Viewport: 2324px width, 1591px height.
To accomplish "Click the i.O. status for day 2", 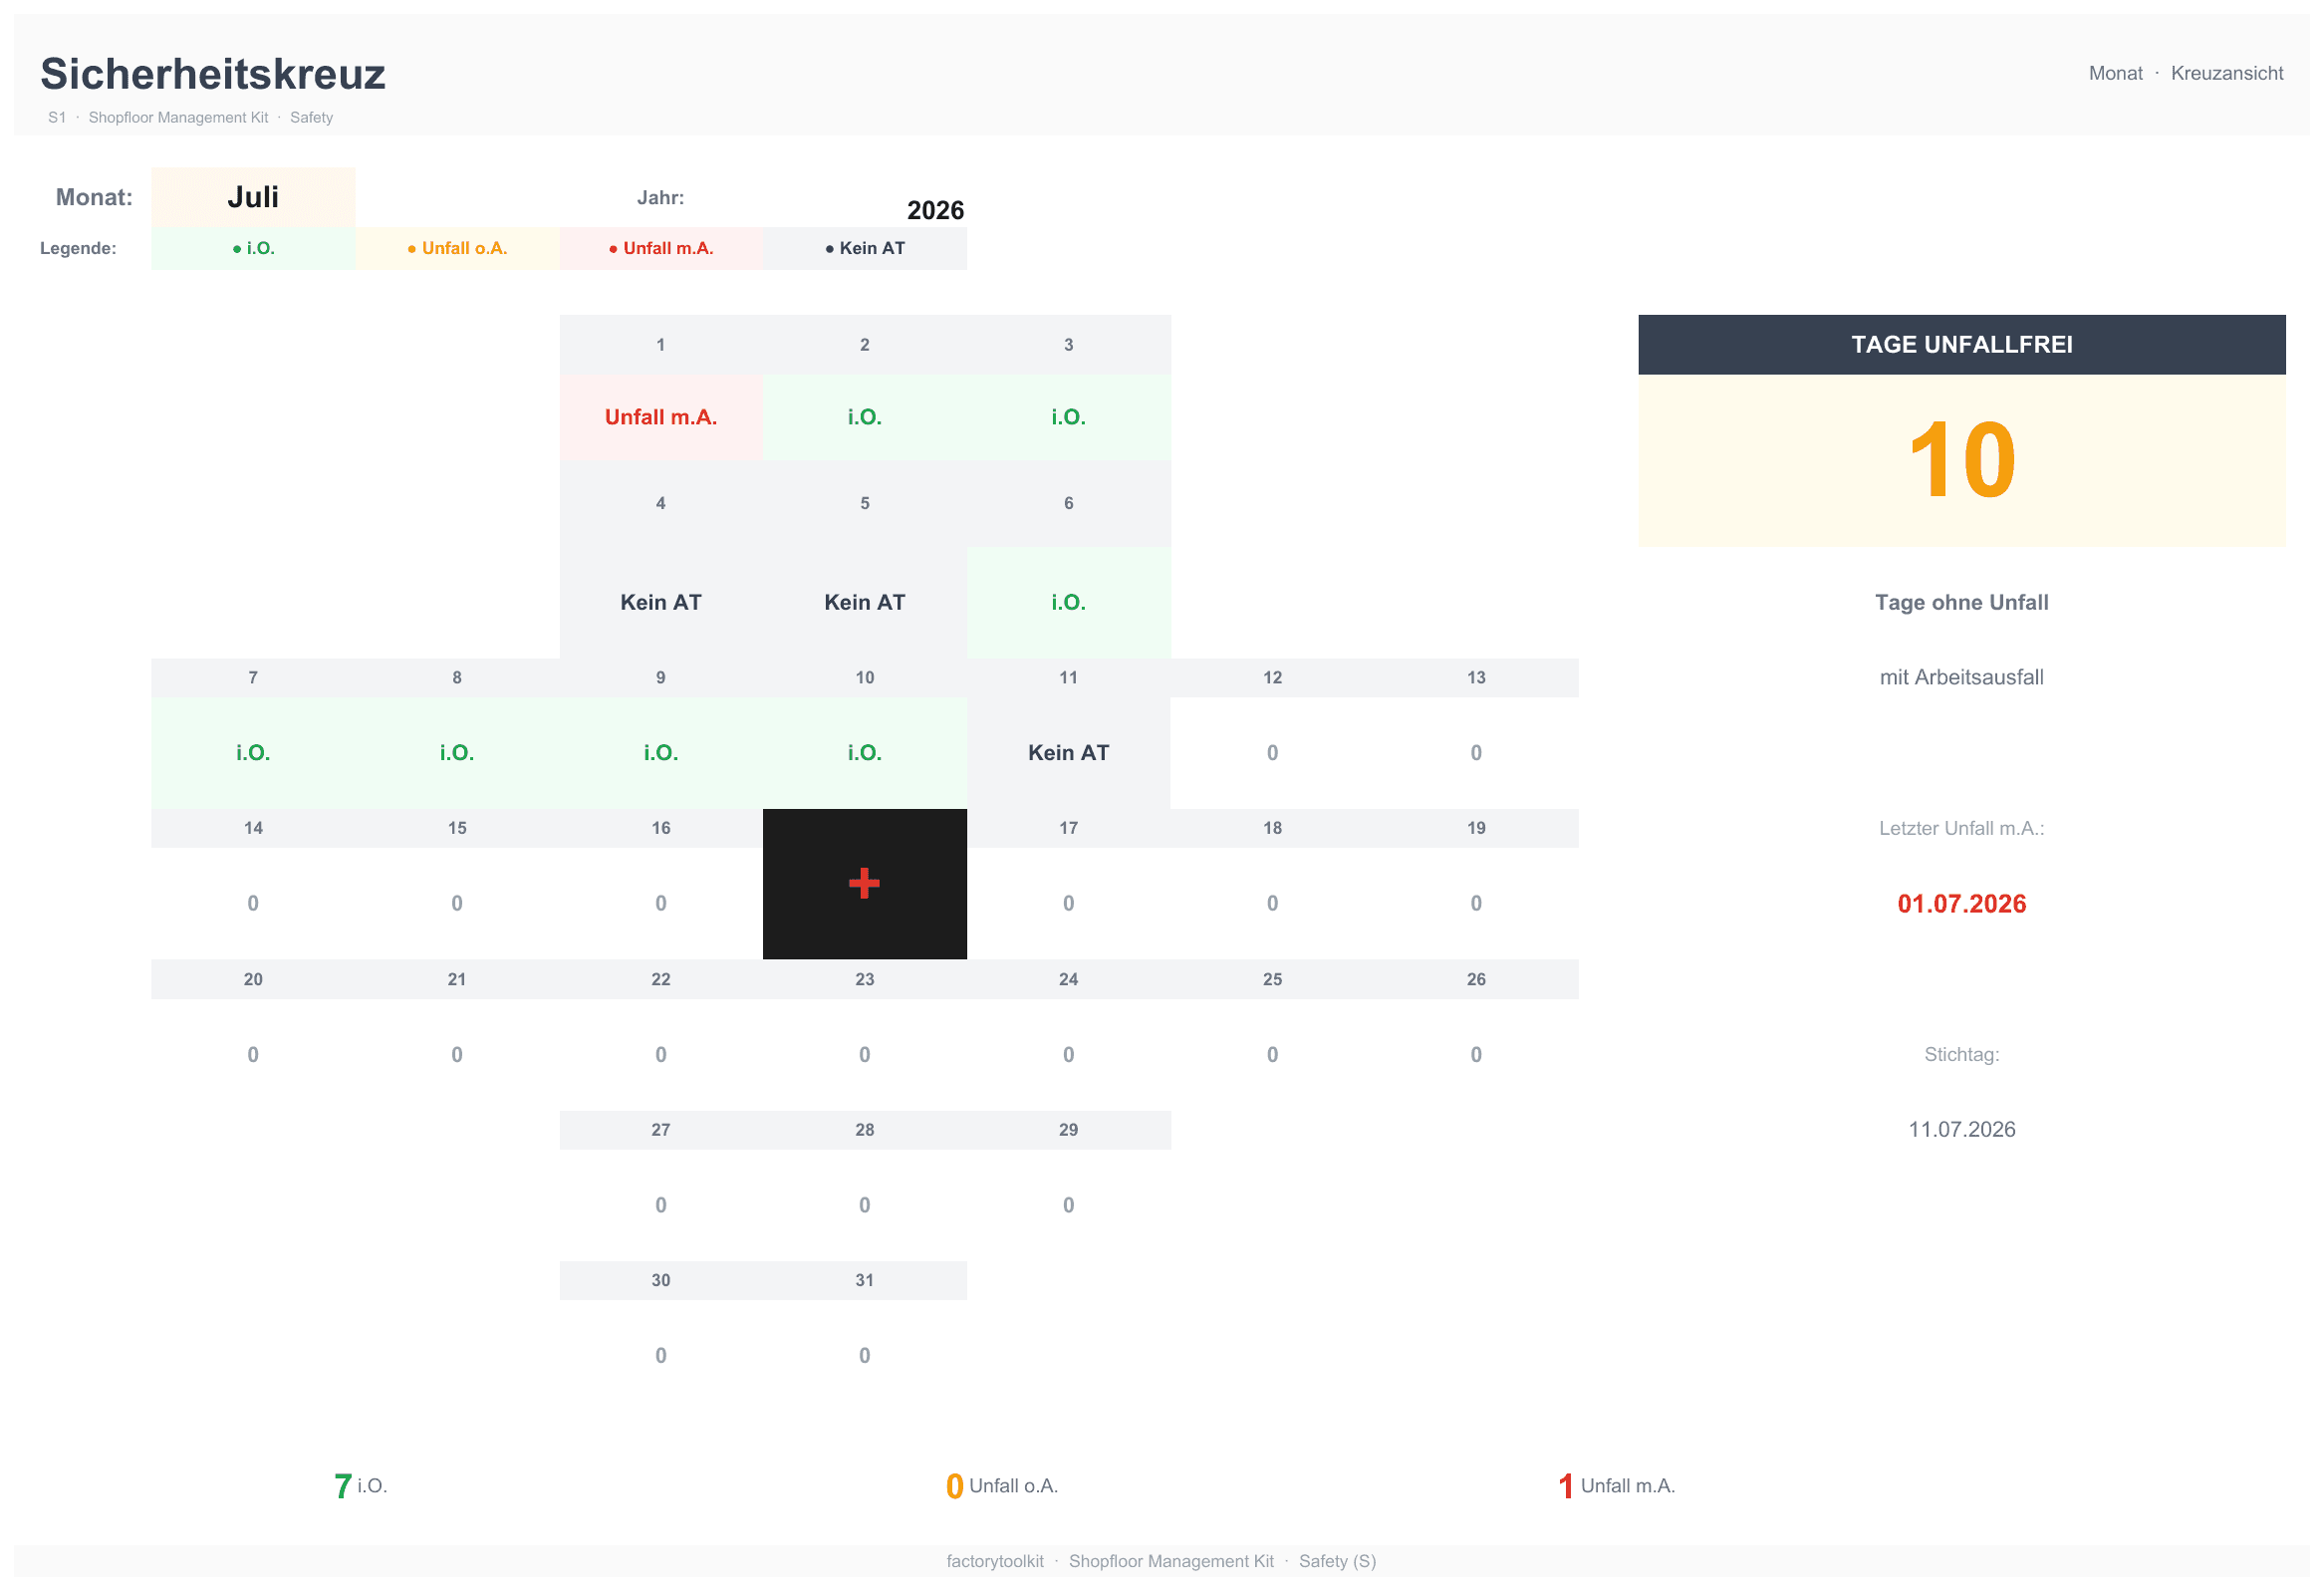I will coord(865,417).
